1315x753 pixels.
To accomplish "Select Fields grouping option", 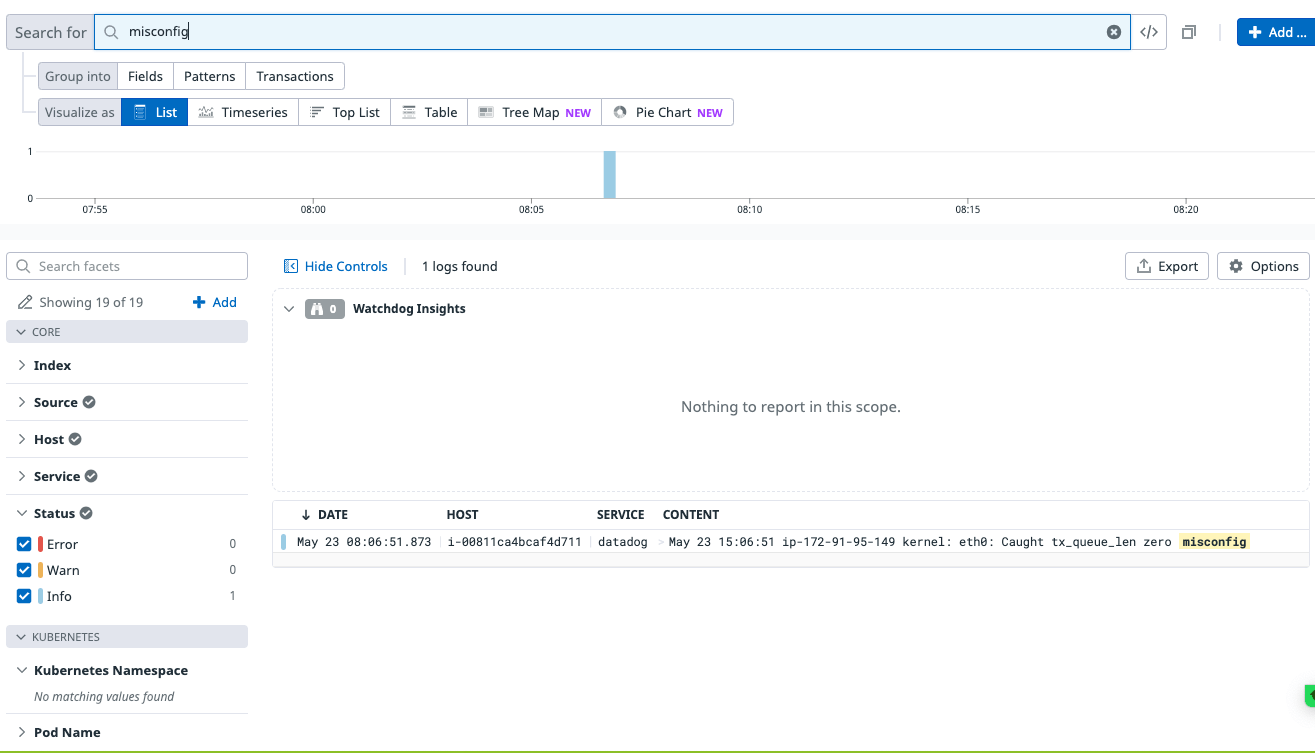I will [145, 76].
